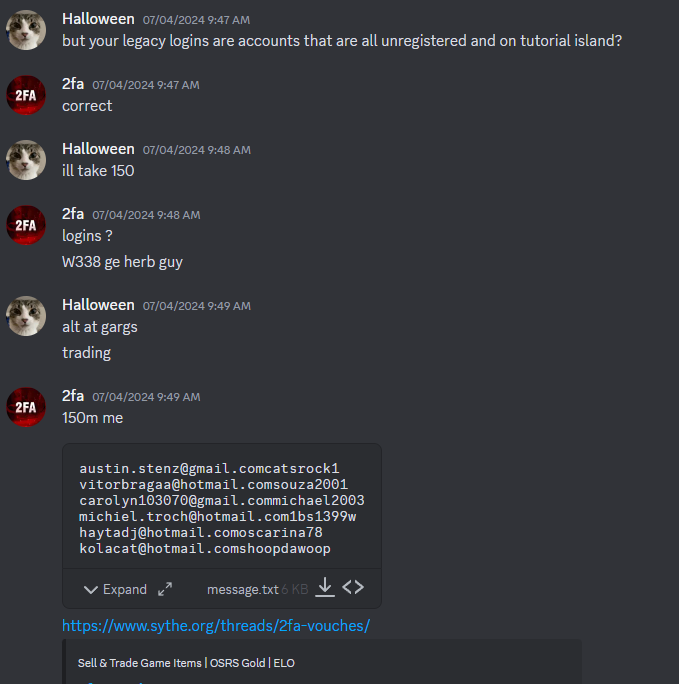The height and width of the screenshot is (684, 679).
Task: Click the 9:47 AM timestamp on Halloween's message
Action: pos(197,20)
